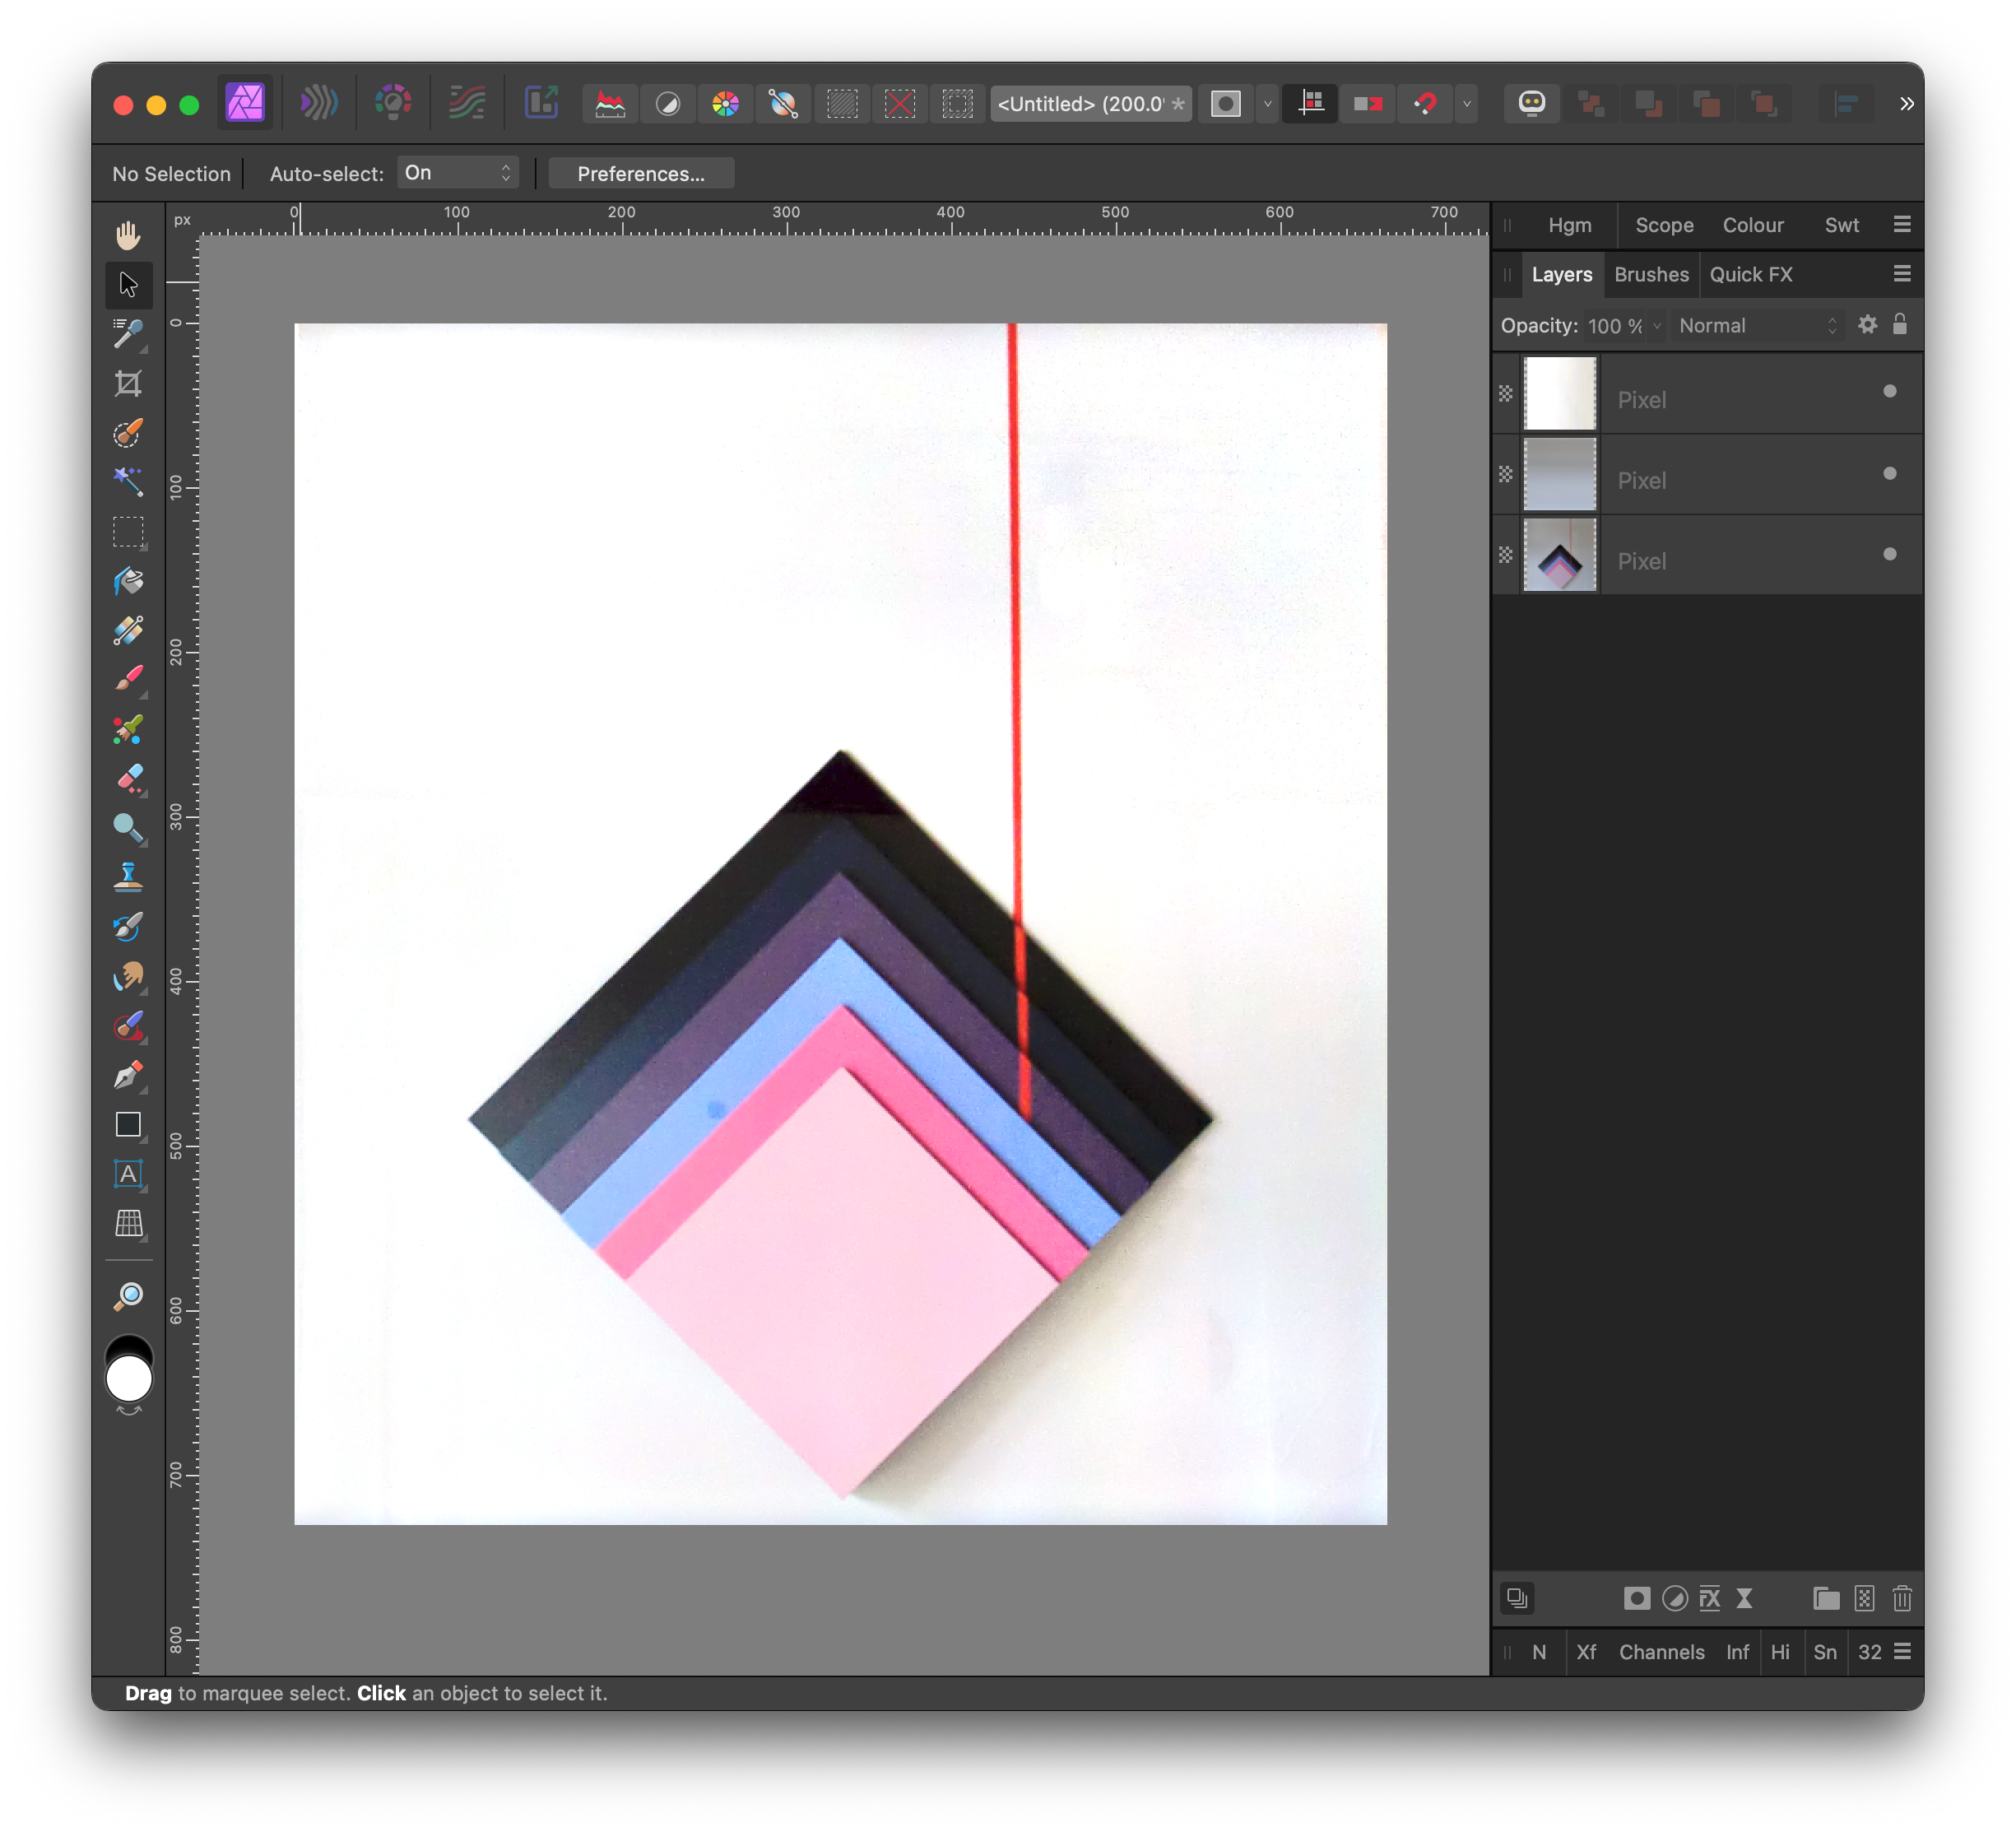Toggle the layer lock padlock
The image size is (2016, 1832).
click(1900, 324)
